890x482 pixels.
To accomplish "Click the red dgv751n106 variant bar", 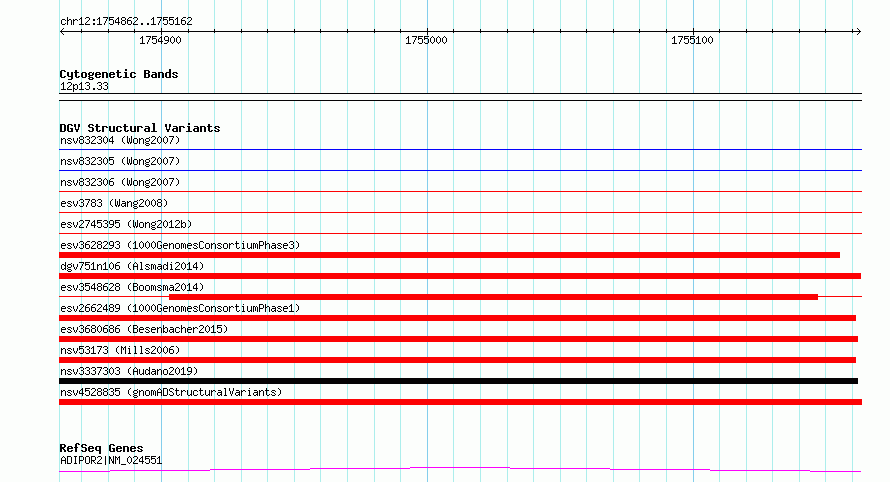I will pyautogui.click(x=460, y=276).
